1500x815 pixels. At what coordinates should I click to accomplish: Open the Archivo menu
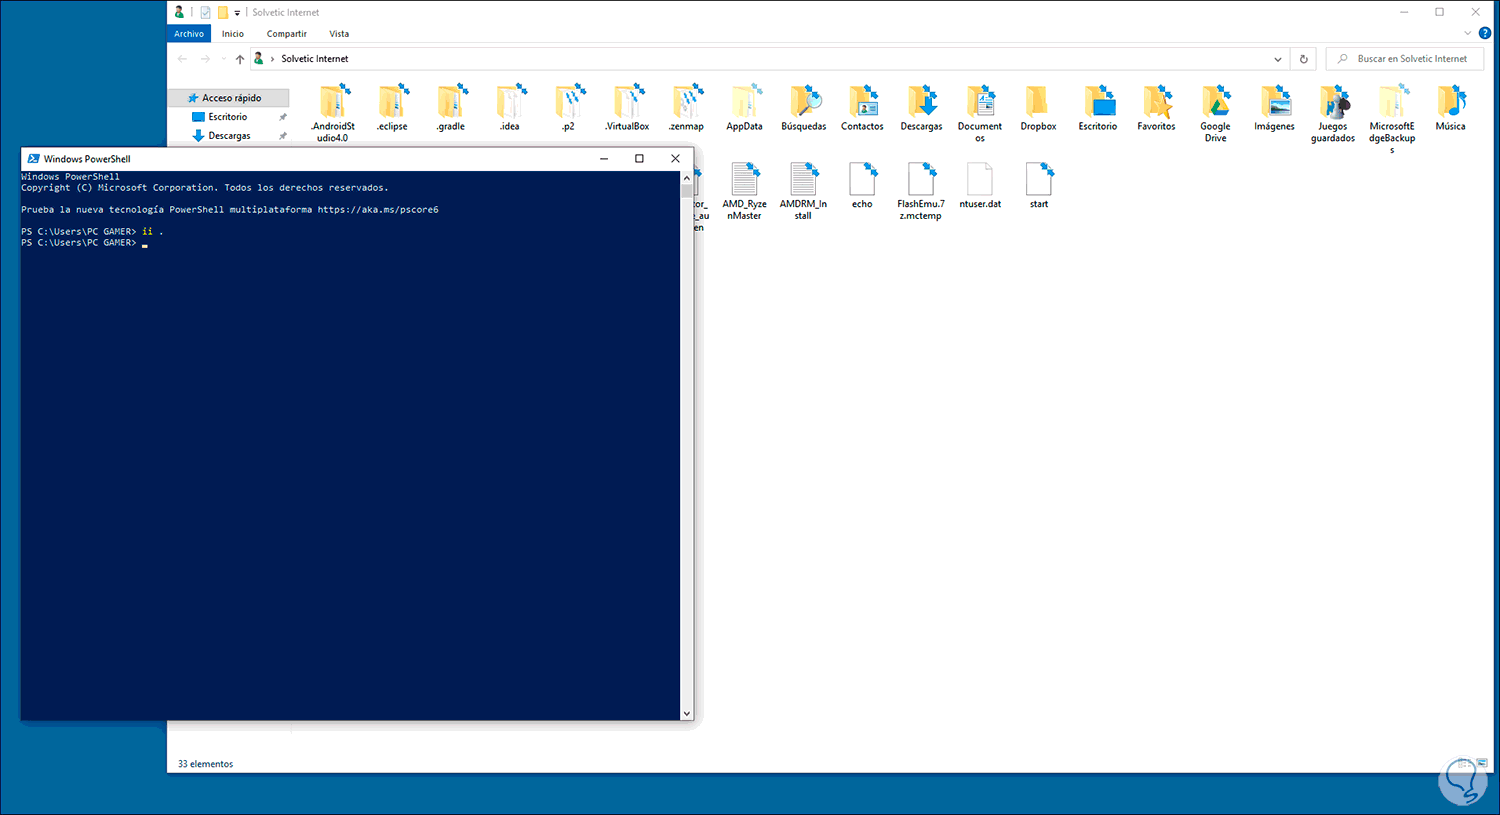pyautogui.click(x=189, y=33)
